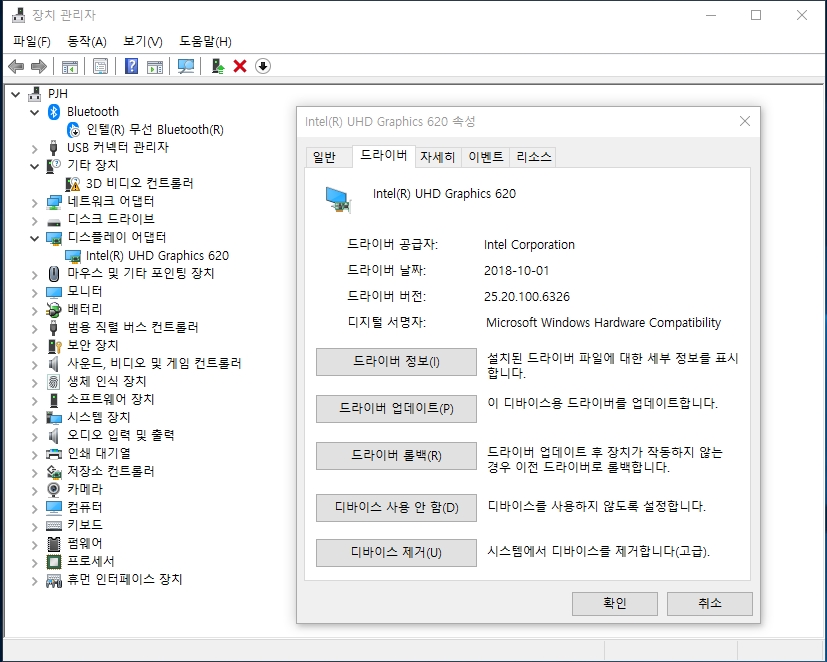Click Intel Corporation provider text
The width and height of the screenshot is (827, 662).
point(529,245)
